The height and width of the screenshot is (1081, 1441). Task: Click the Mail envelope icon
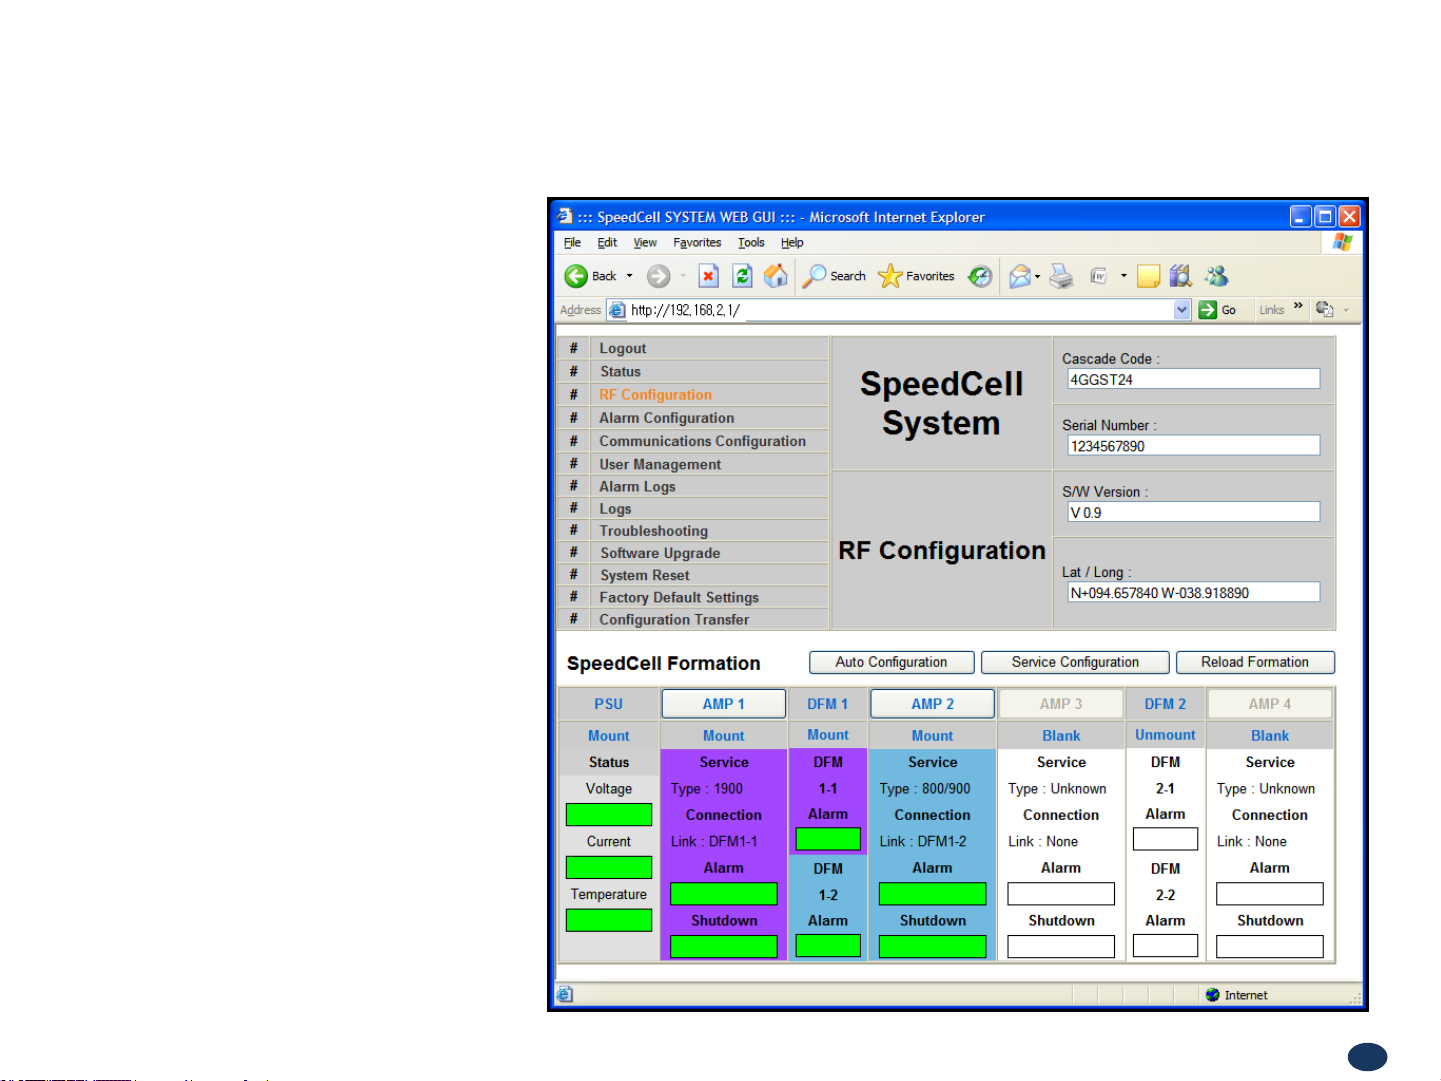tap(1019, 276)
